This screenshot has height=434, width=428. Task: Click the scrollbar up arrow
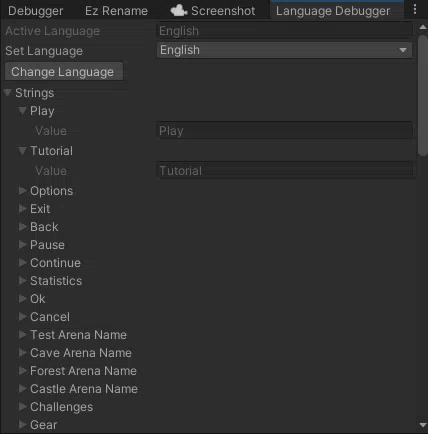coord(423,27)
